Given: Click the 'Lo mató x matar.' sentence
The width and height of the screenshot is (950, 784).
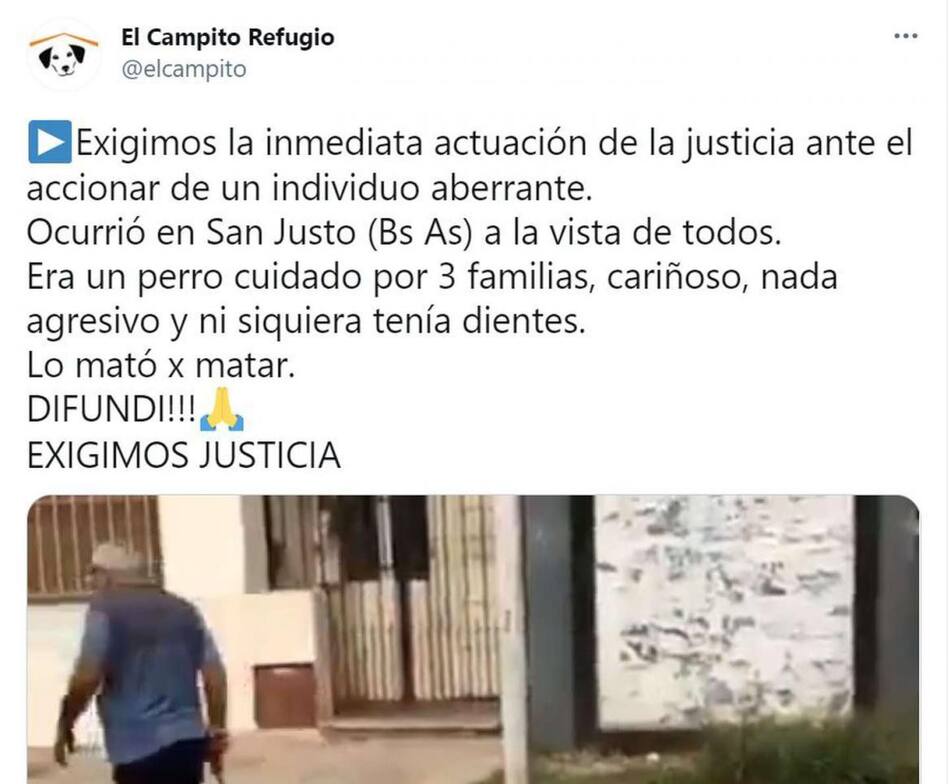Looking at the screenshot, I should [x=161, y=366].
